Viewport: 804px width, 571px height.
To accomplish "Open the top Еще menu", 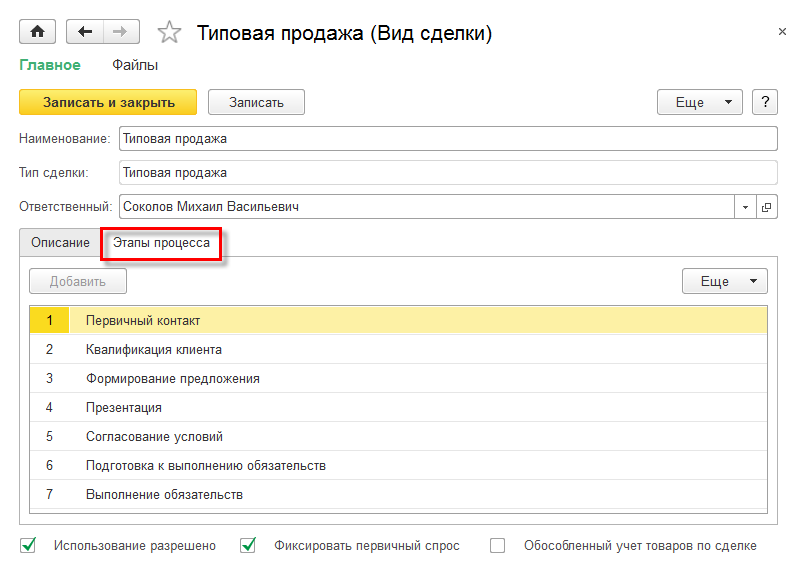I will click(699, 102).
